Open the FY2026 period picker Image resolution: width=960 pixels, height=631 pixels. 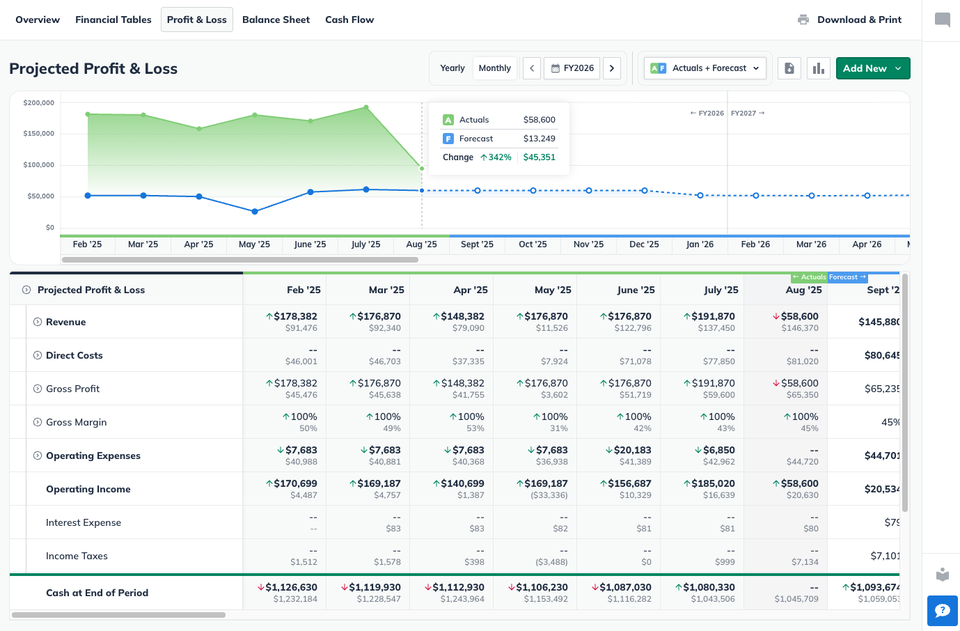pos(572,68)
